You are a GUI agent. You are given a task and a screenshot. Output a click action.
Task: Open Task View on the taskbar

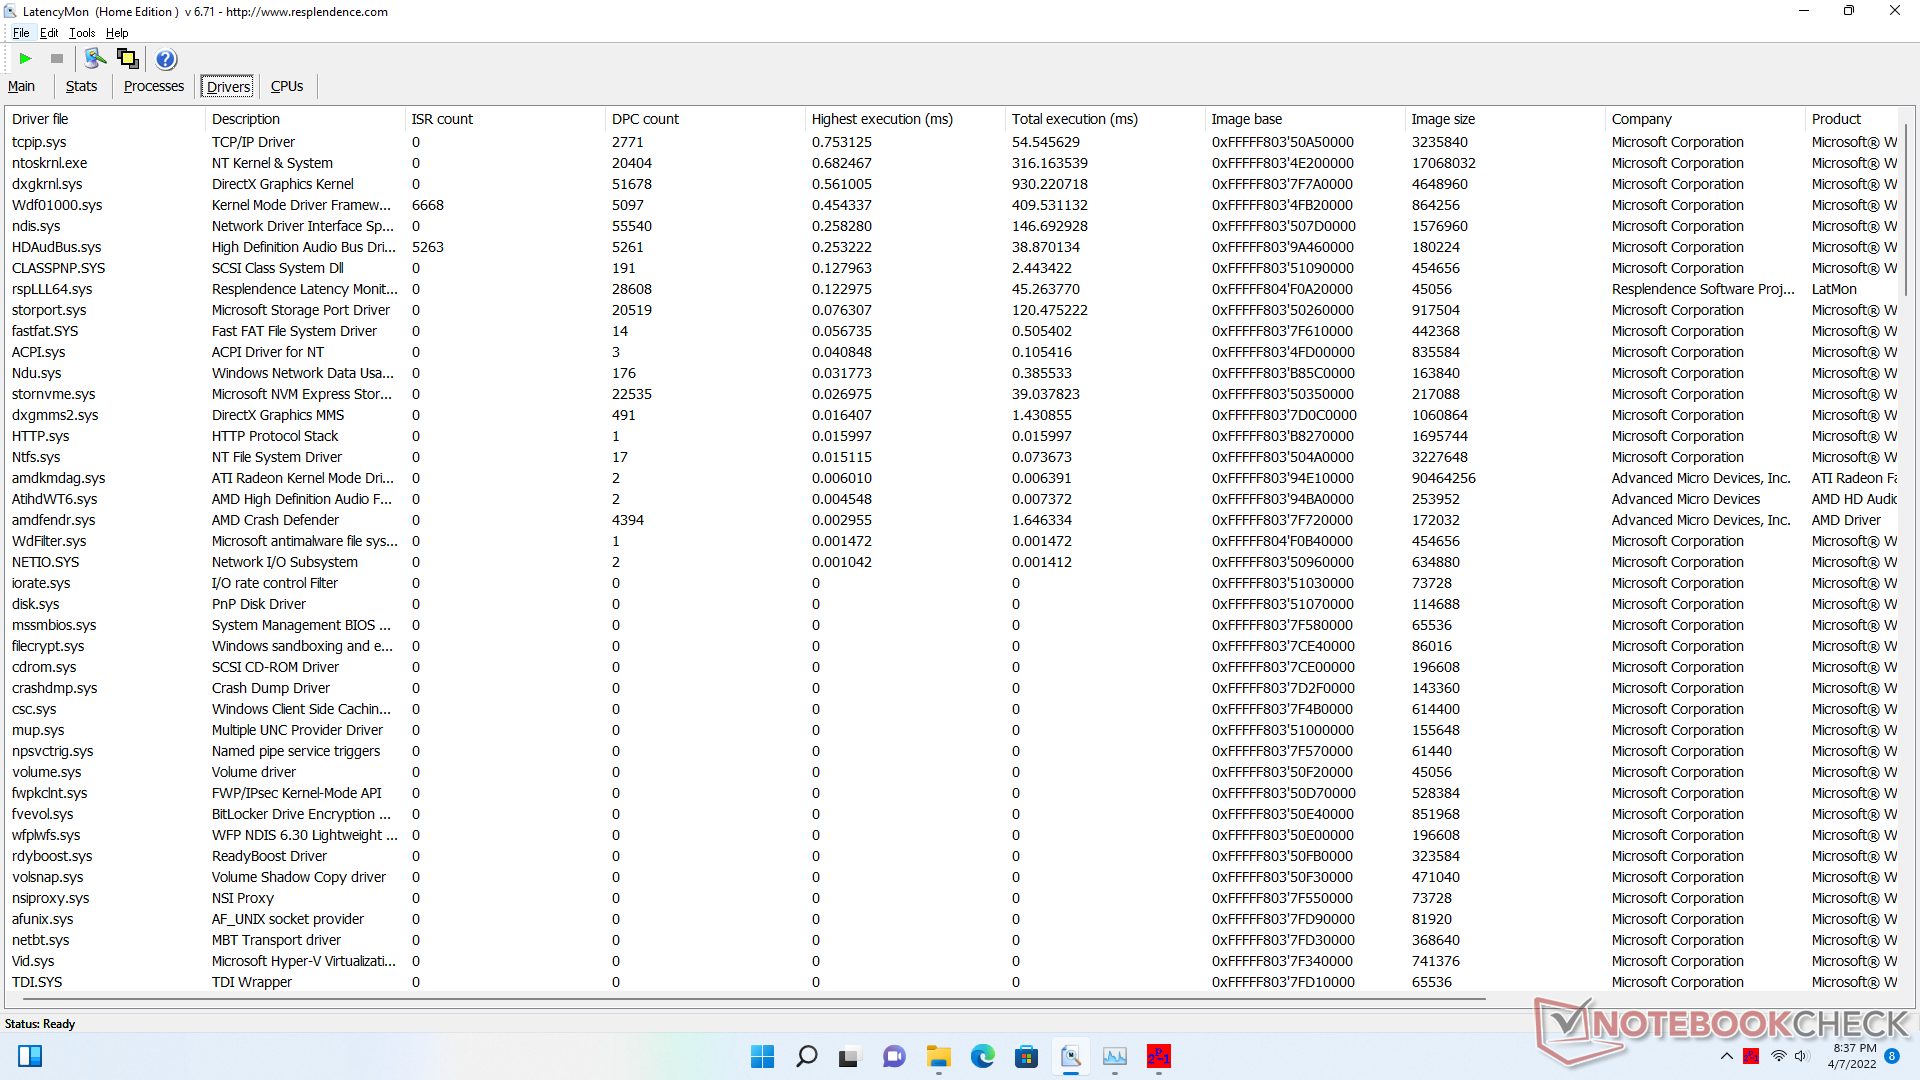click(x=850, y=1056)
